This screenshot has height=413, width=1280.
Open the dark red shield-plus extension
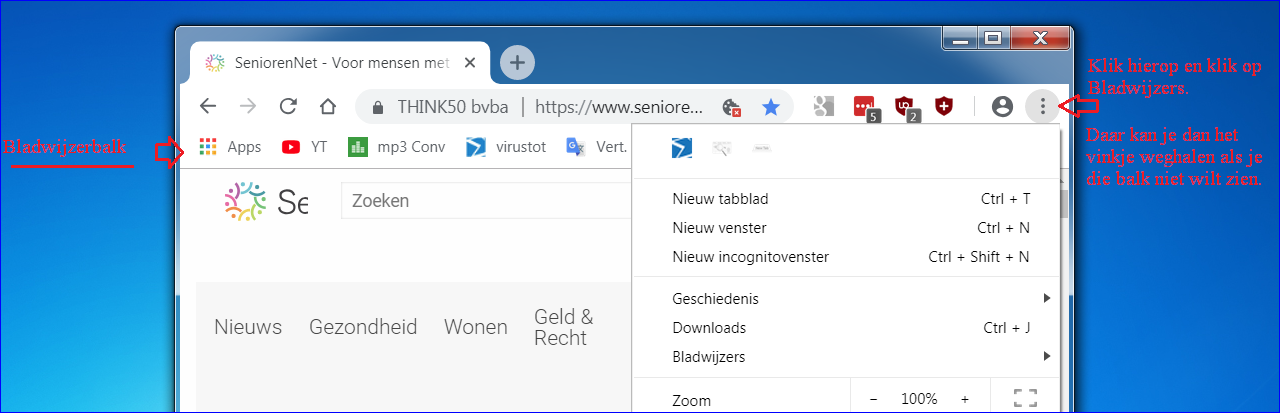[943, 106]
